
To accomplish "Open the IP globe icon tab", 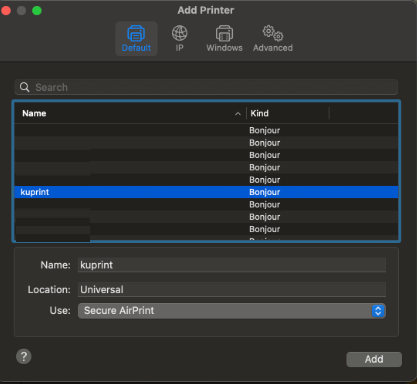I will coord(179,39).
